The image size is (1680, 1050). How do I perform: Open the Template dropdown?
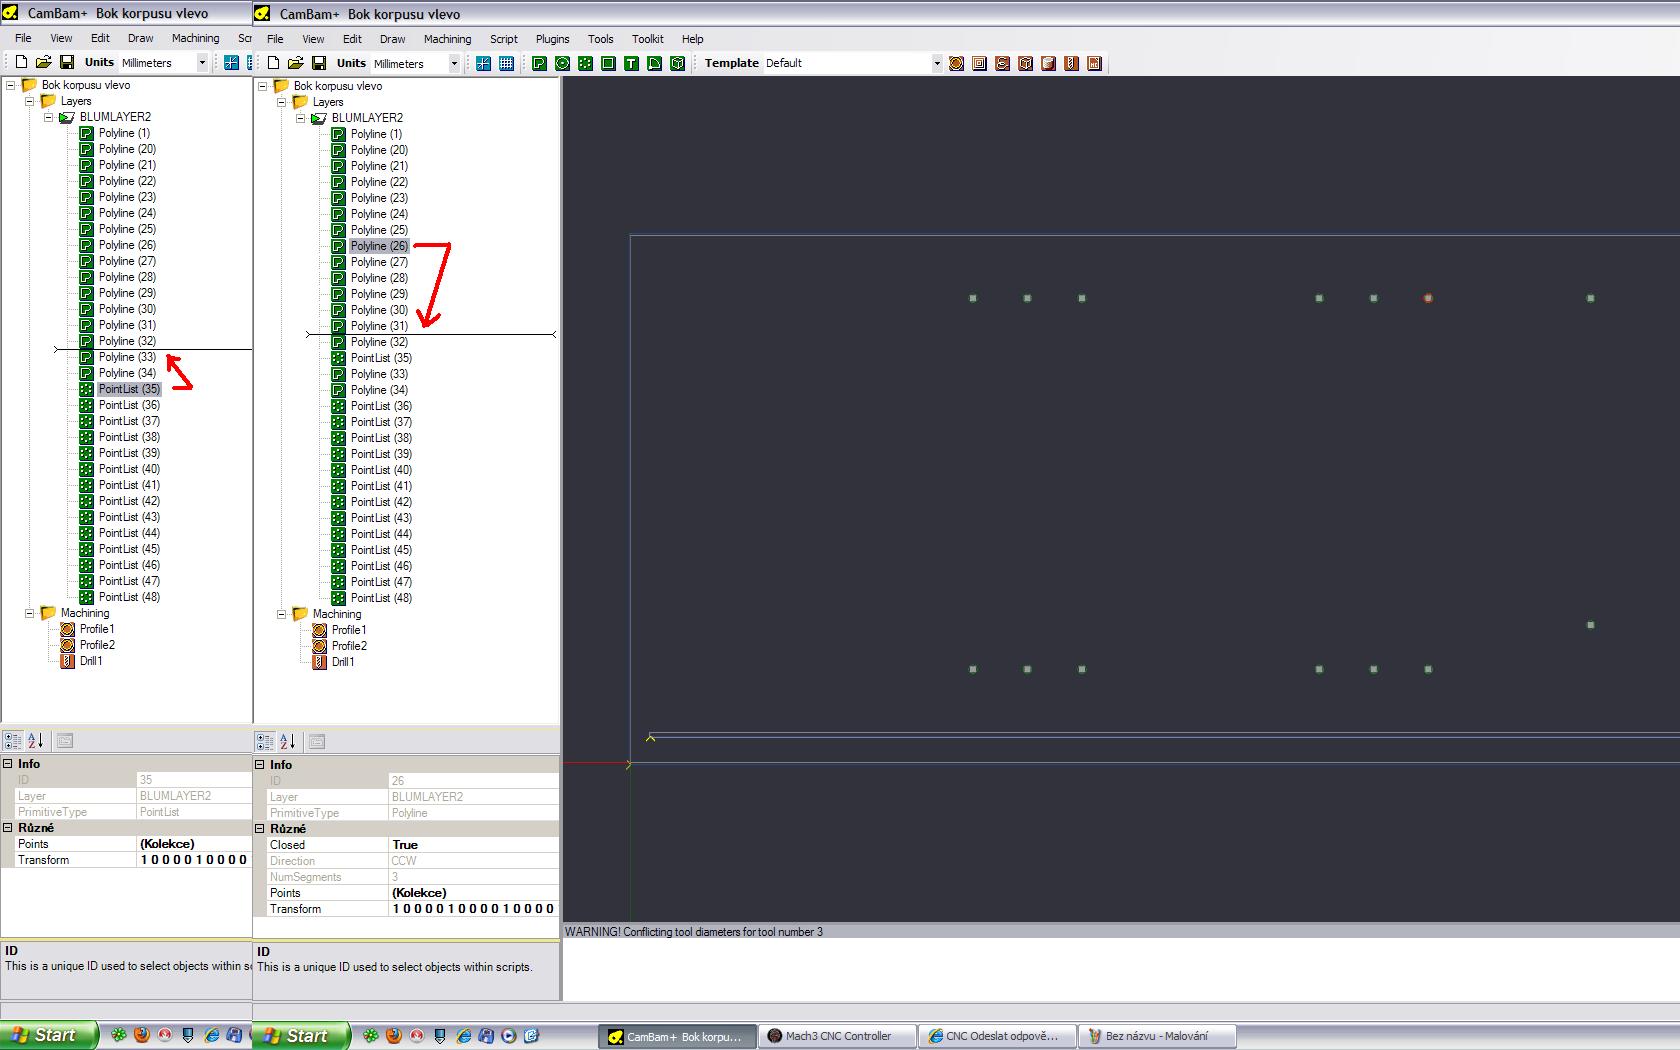937,63
